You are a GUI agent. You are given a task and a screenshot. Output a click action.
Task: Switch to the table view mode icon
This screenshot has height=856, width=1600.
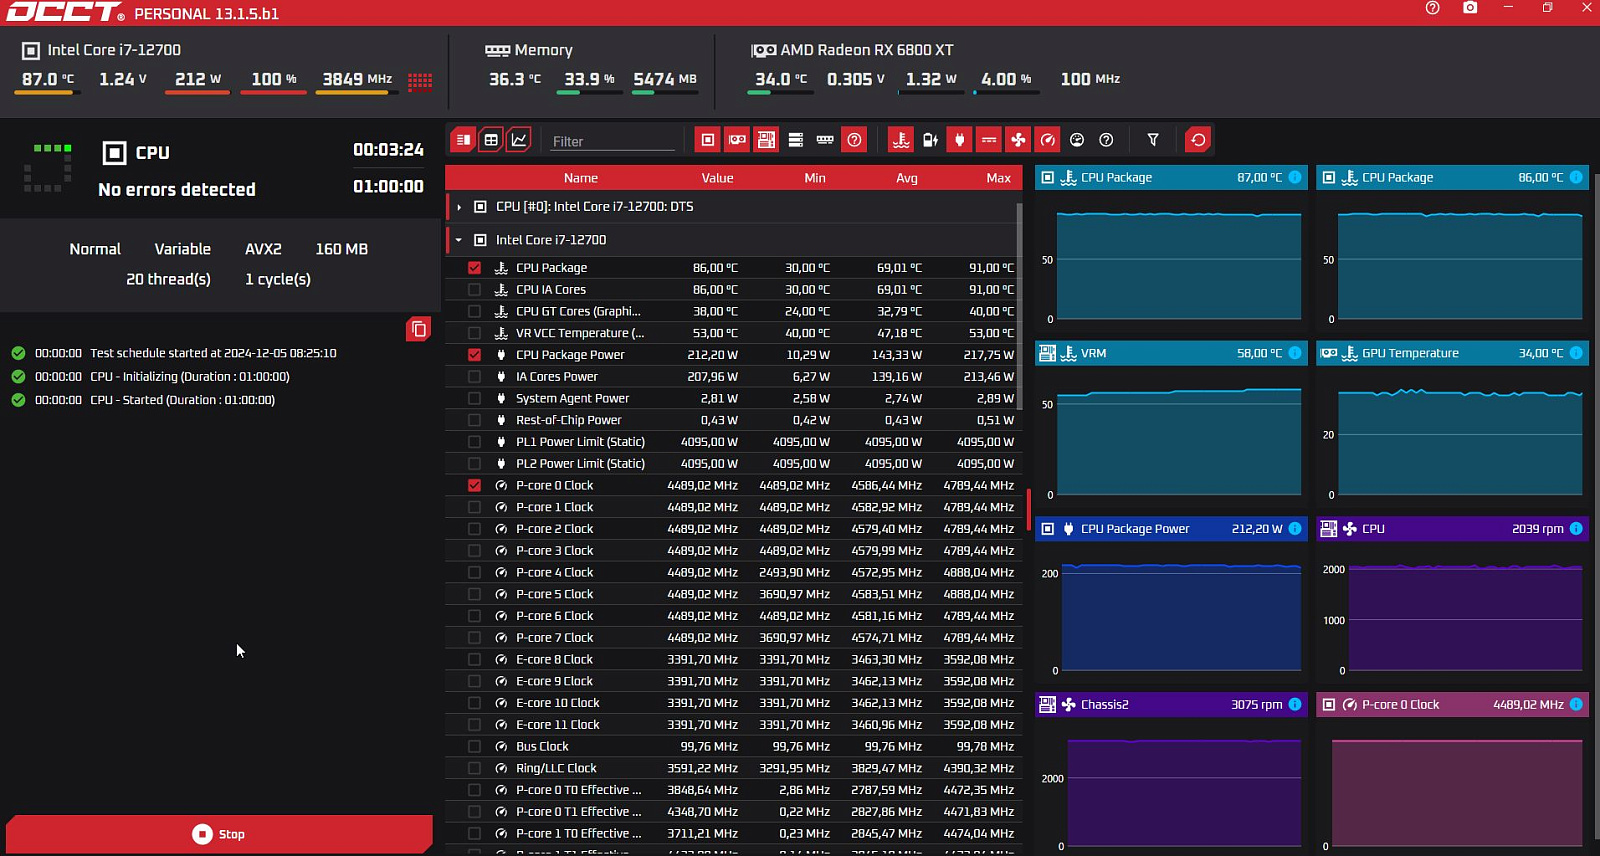491,140
